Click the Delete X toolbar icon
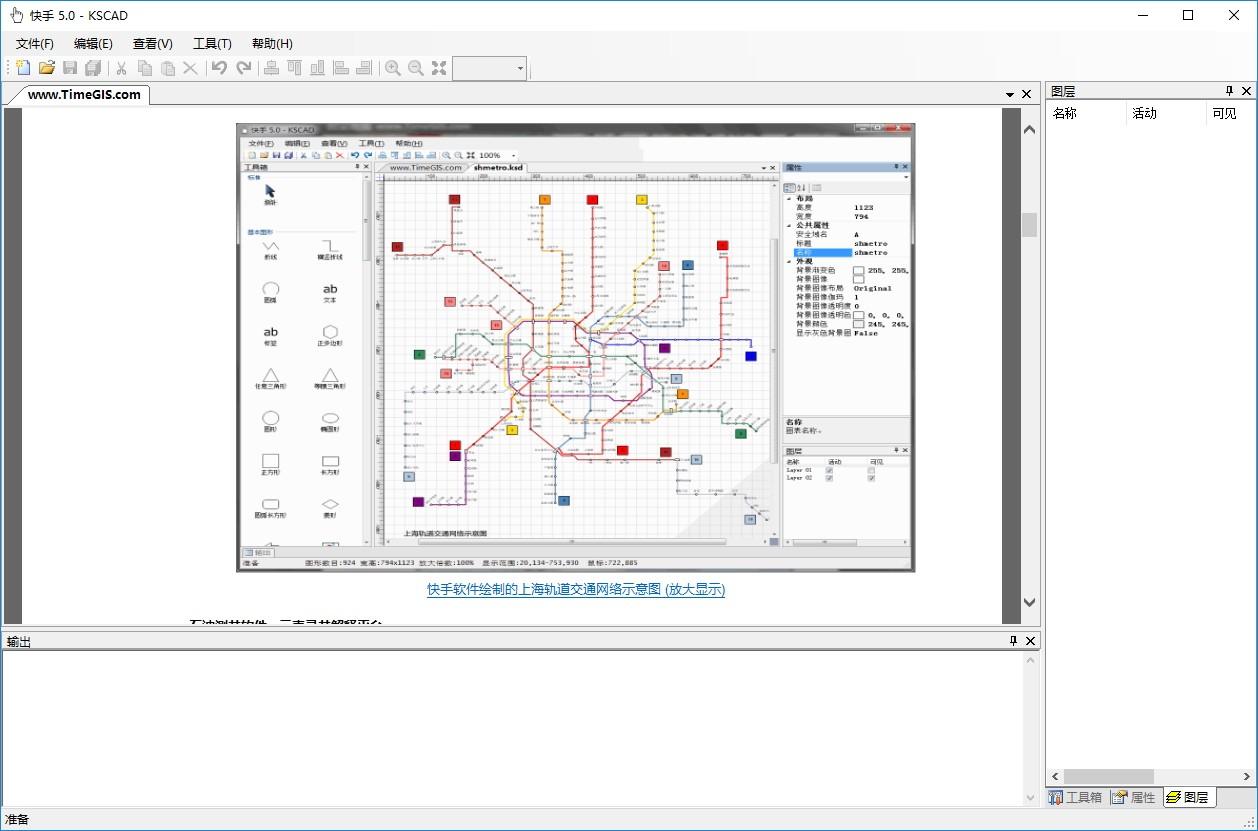 point(190,68)
